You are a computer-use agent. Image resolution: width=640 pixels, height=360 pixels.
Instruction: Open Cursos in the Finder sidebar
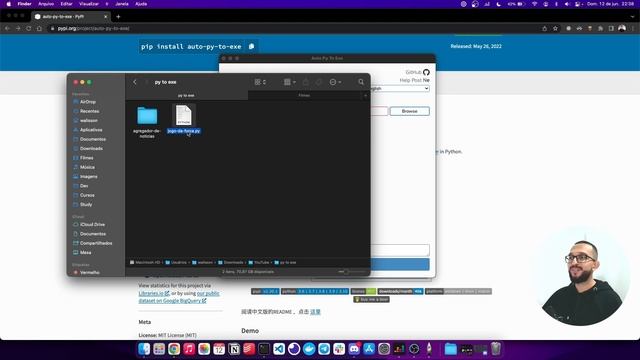click(x=87, y=195)
